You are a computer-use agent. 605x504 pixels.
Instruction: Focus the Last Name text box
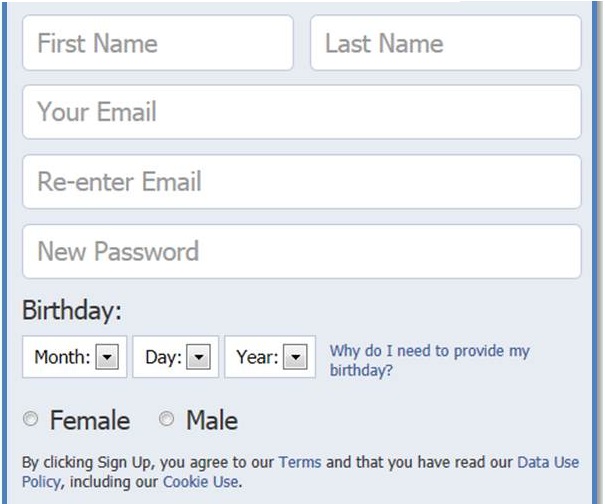(445, 43)
